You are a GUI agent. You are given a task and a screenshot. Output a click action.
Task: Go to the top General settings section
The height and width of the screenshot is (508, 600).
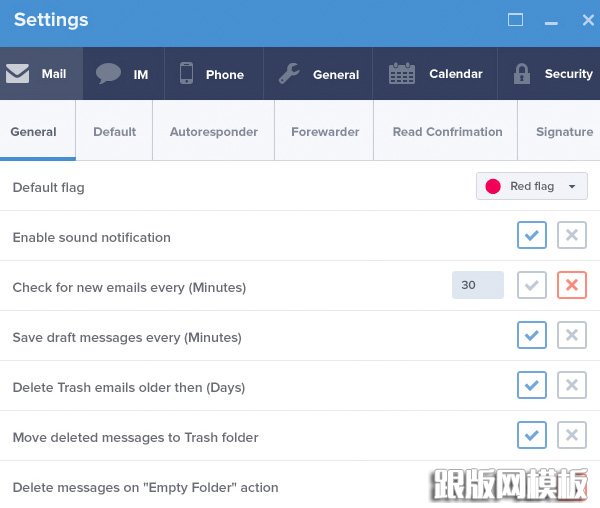point(318,73)
